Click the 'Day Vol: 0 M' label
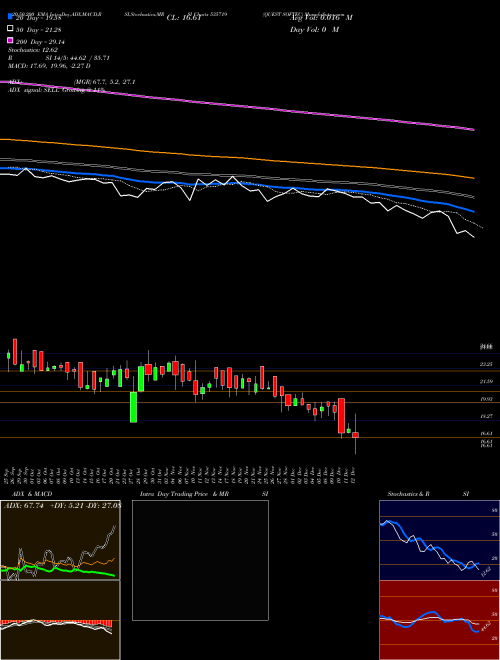Image resolution: width=500 pixels, height=660 pixels. pyautogui.click(x=314, y=29)
